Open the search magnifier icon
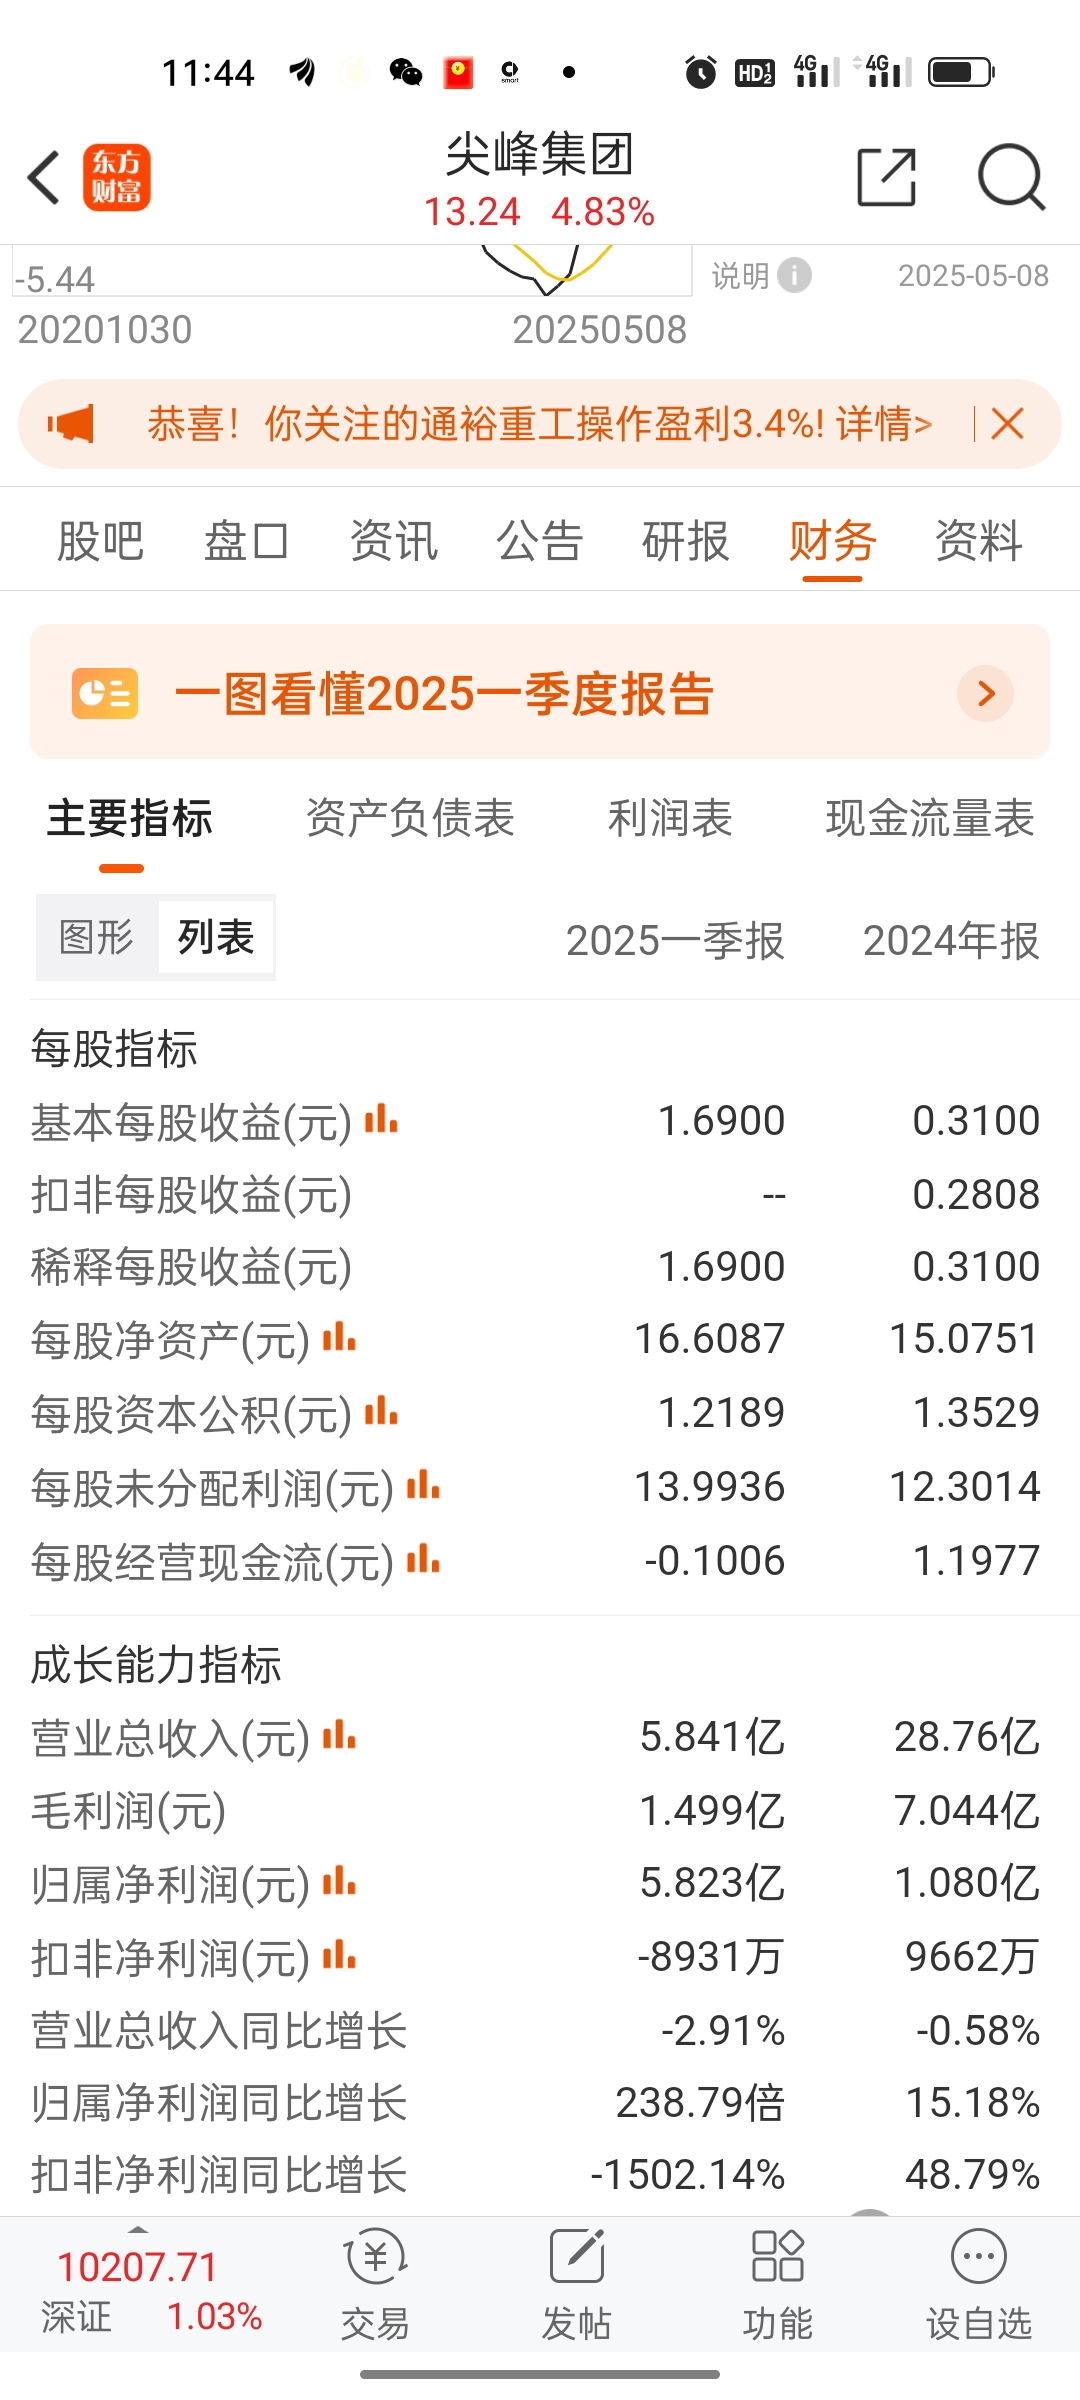1080x2400 pixels. [1011, 177]
